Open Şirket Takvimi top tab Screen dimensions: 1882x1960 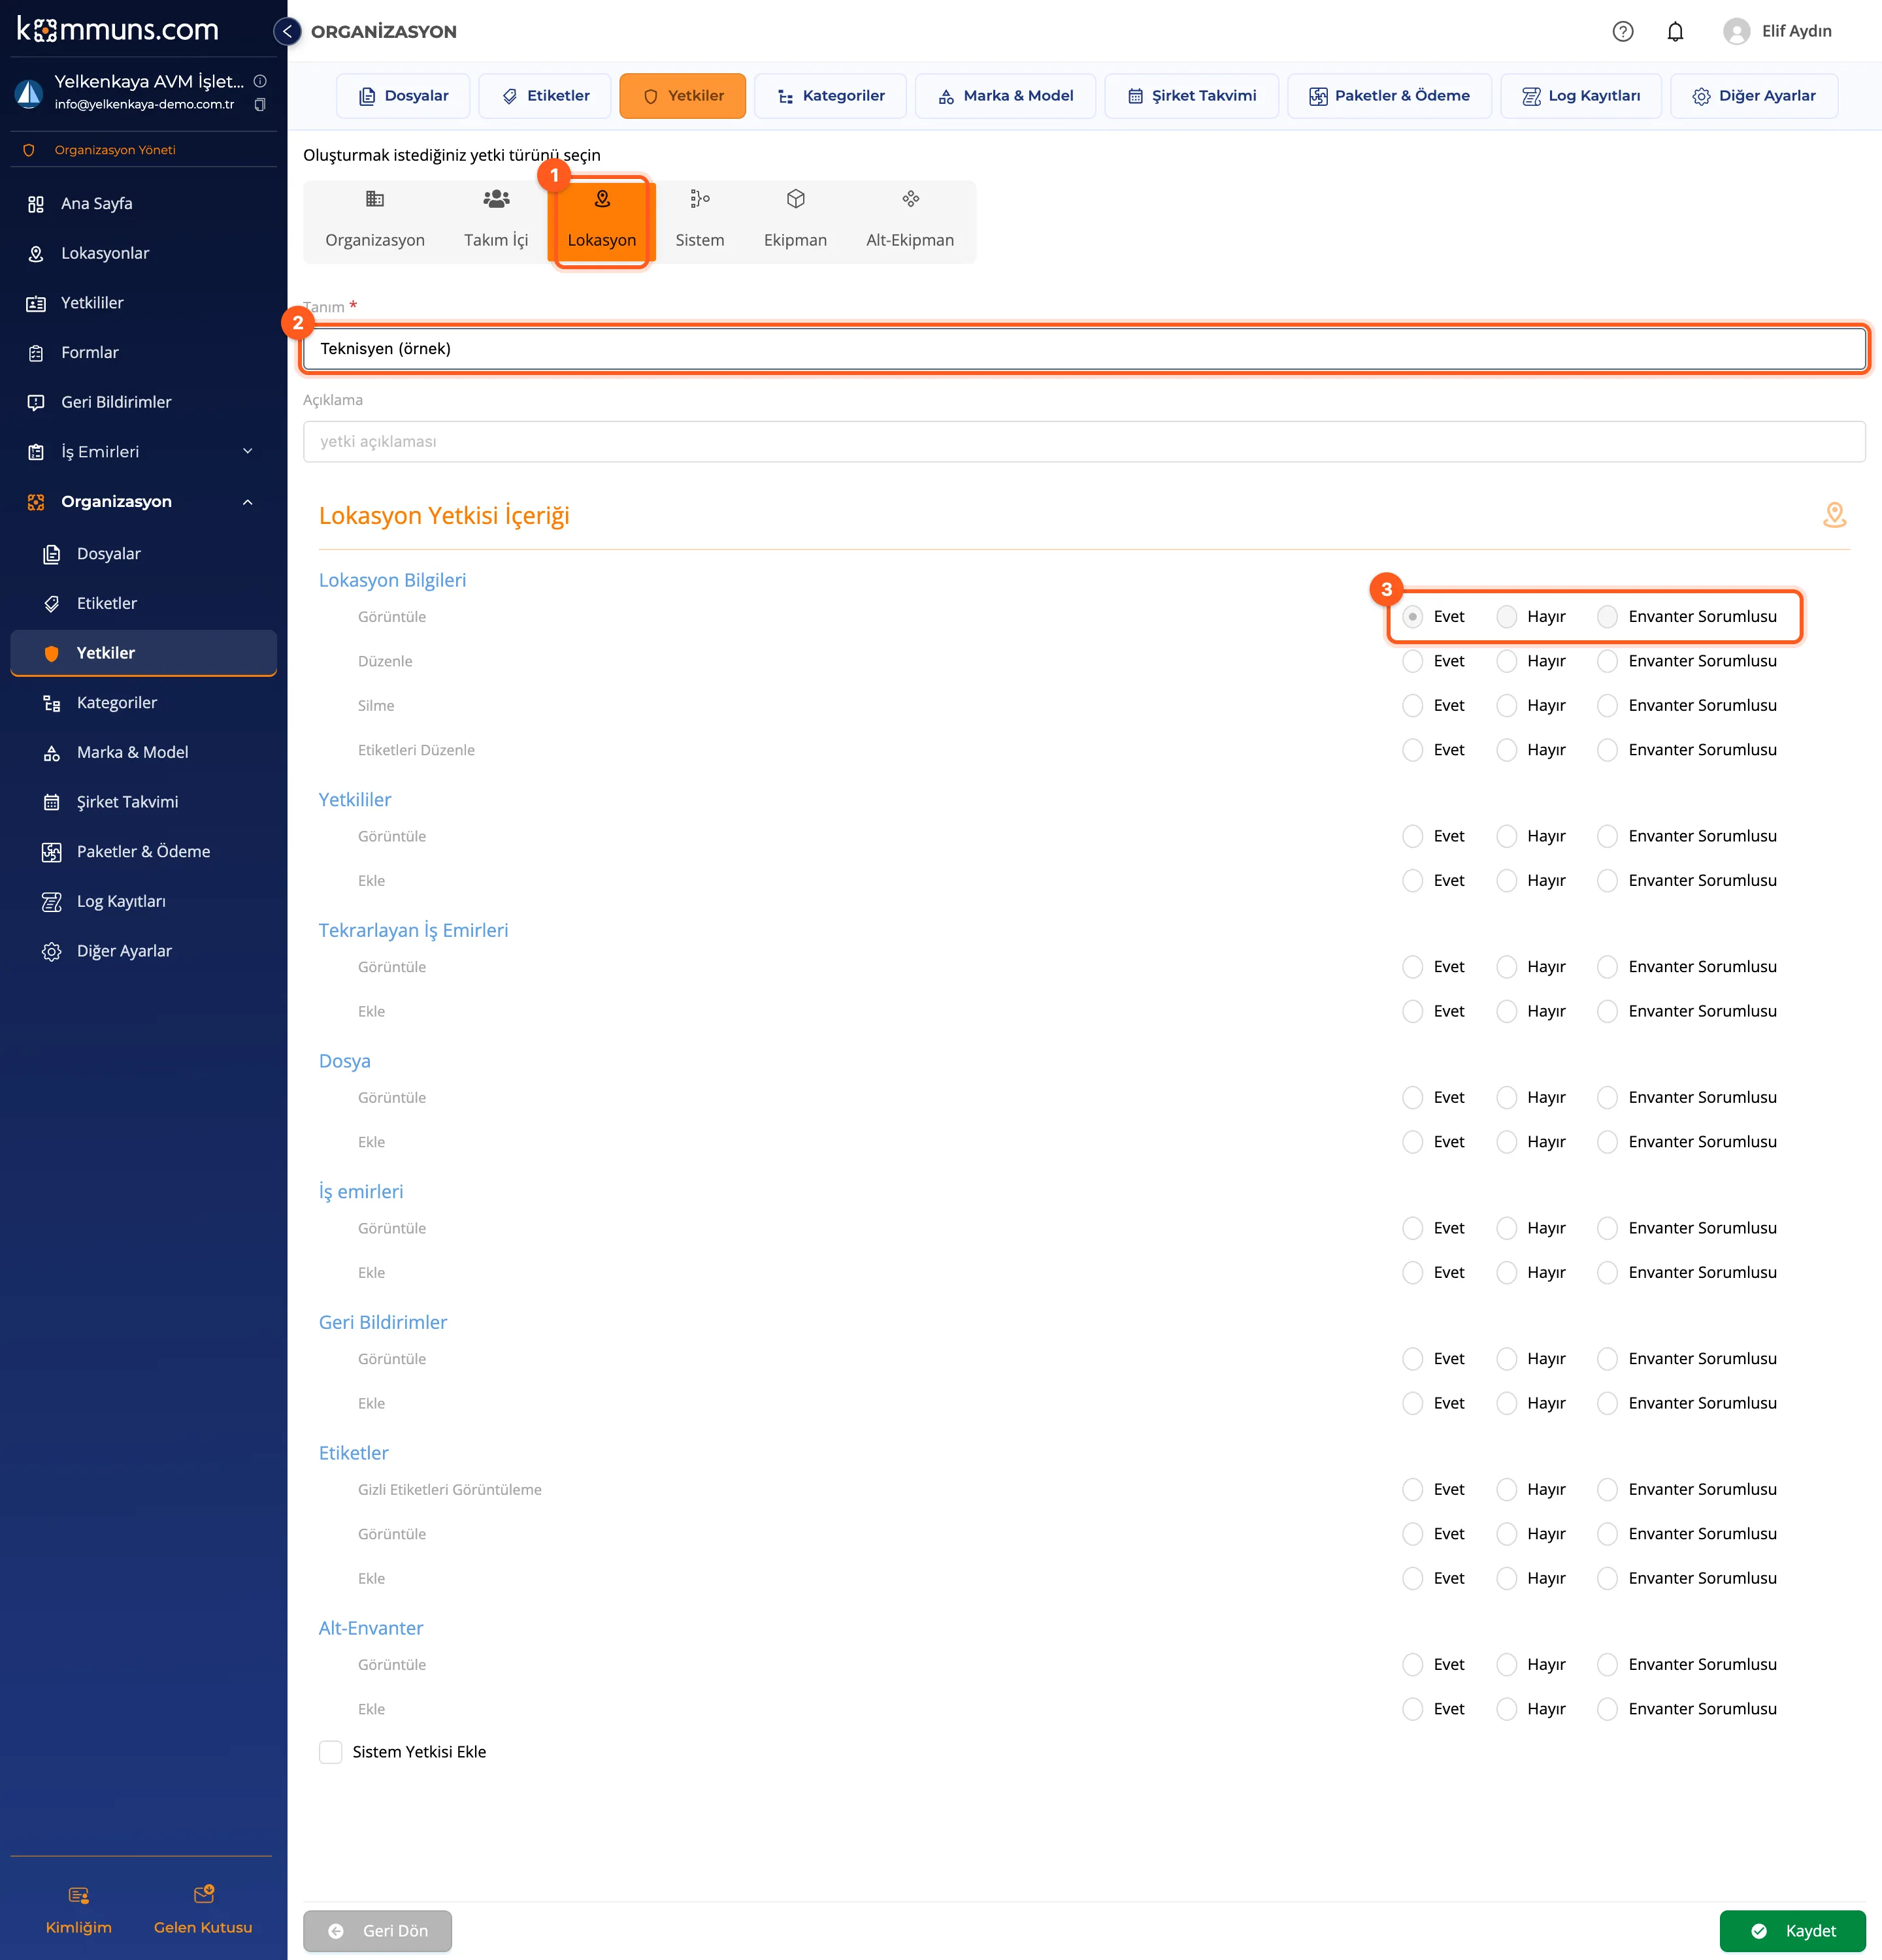point(1191,96)
